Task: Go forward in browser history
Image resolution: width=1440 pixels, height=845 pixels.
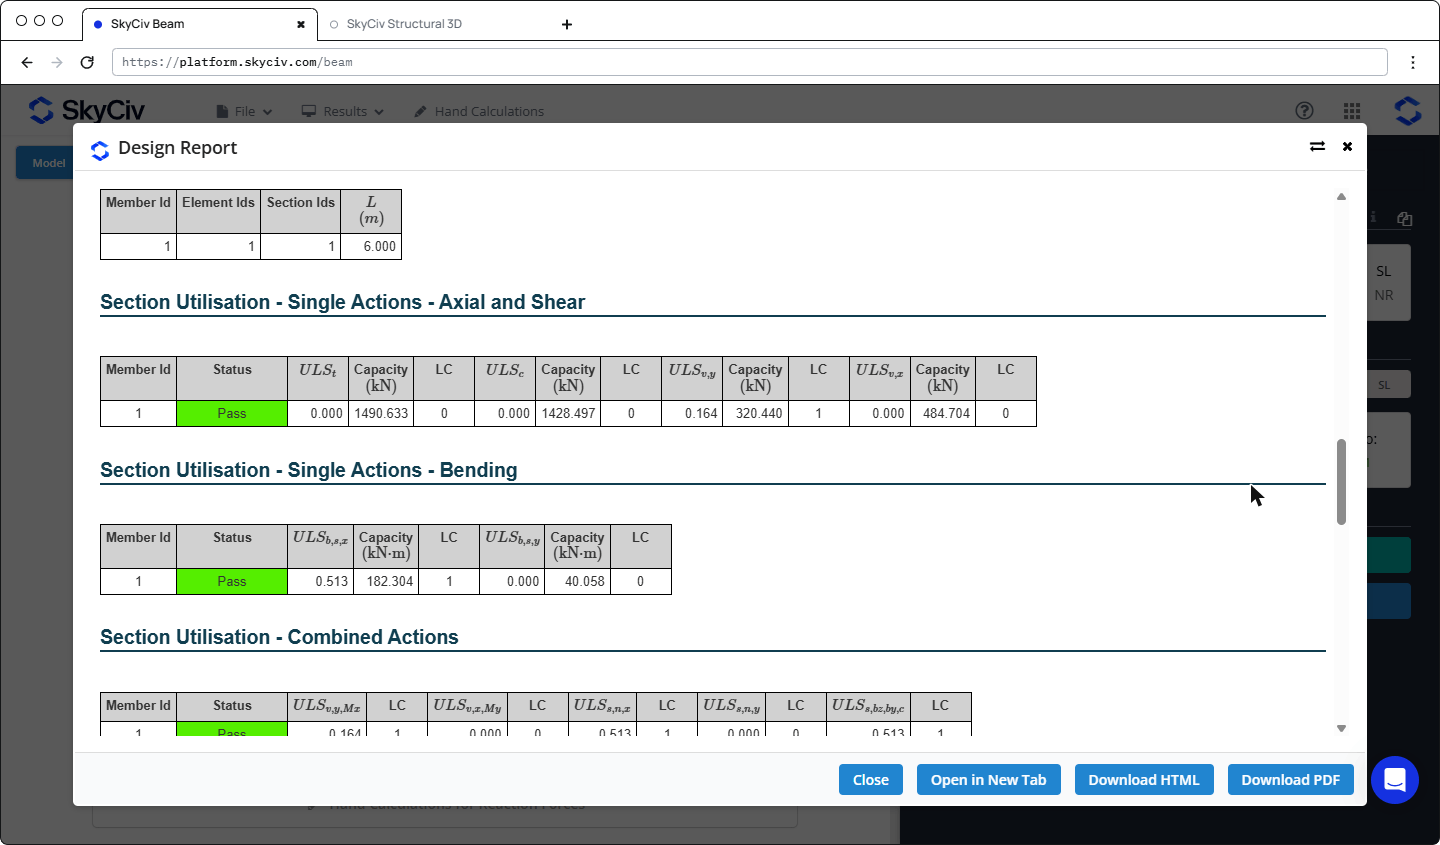Action: pyautogui.click(x=57, y=62)
